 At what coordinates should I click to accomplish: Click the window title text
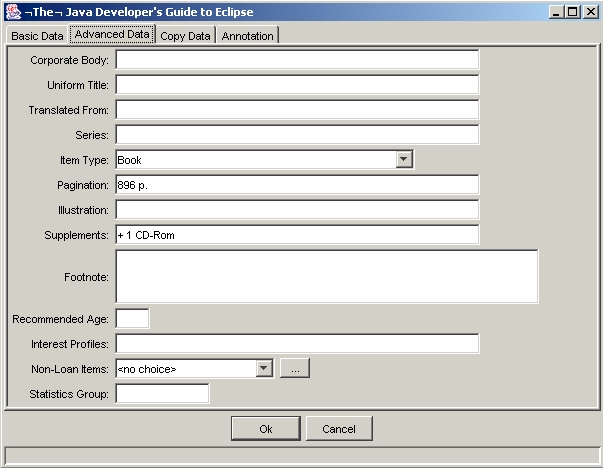pyautogui.click(x=139, y=12)
